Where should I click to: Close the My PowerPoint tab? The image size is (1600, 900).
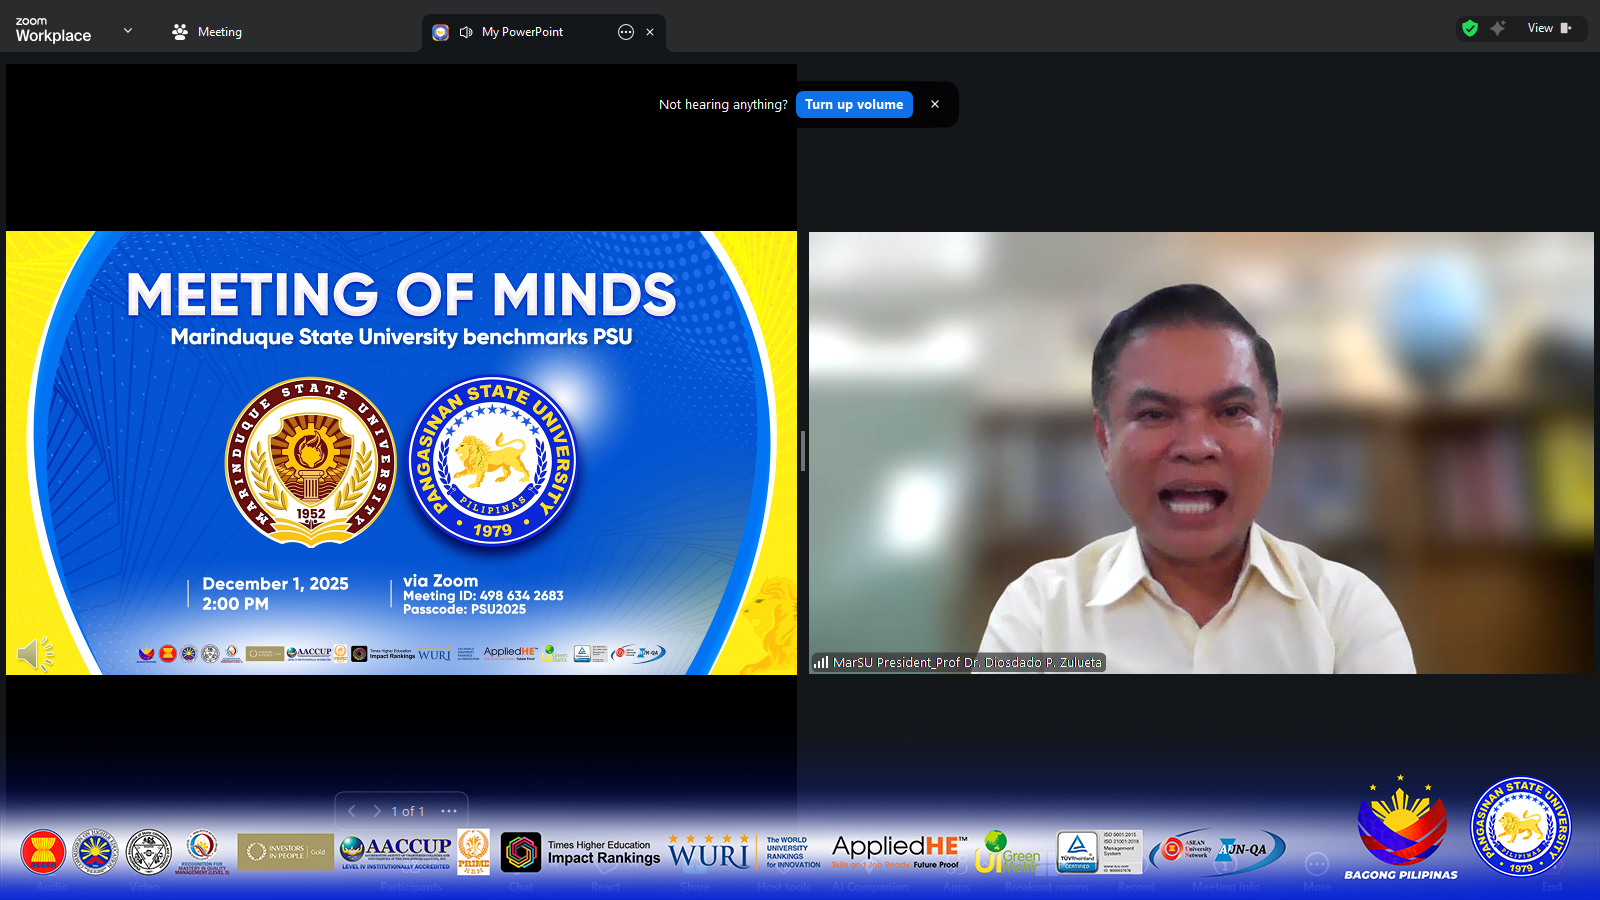pos(650,32)
